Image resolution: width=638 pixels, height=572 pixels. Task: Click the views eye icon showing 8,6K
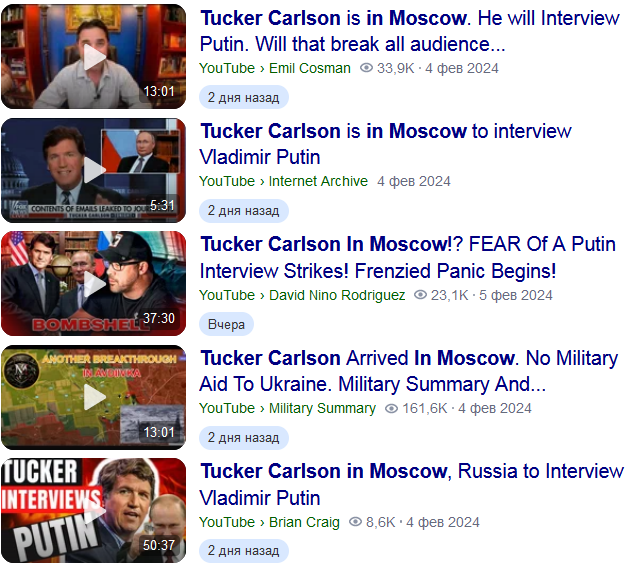coord(356,522)
